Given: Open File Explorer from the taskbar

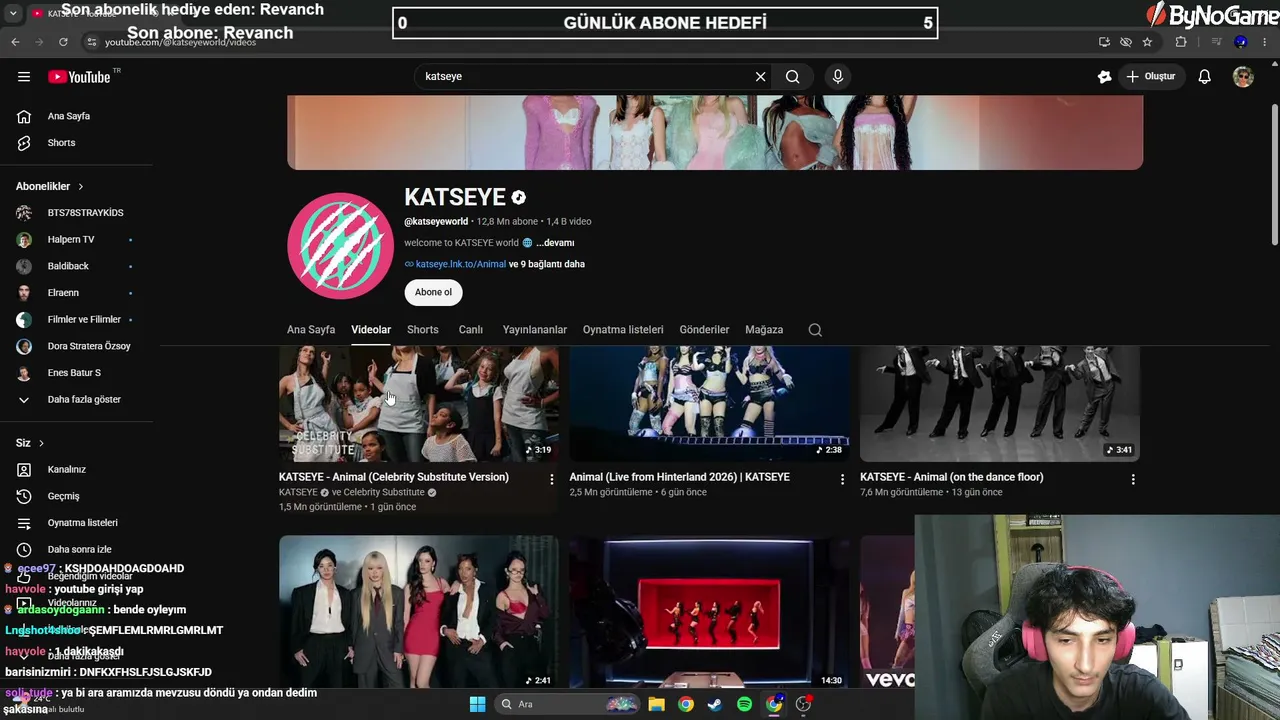Looking at the screenshot, I should (656, 704).
